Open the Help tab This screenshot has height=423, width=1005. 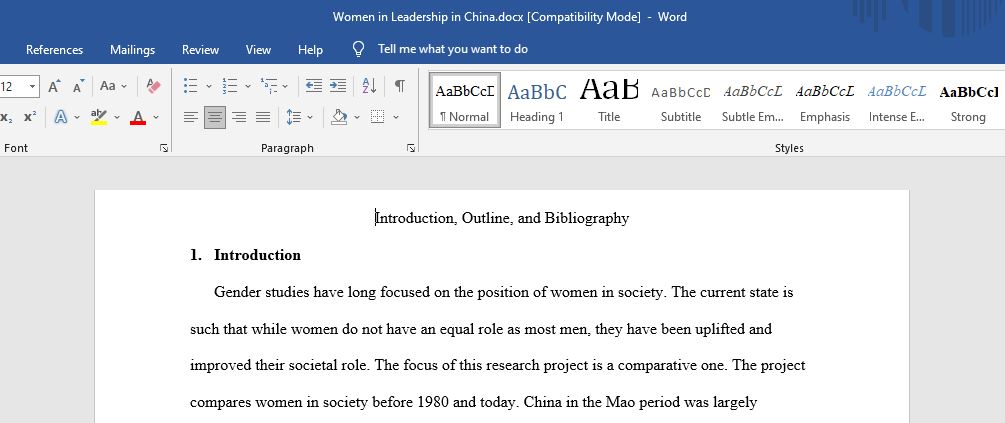pos(310,49)
